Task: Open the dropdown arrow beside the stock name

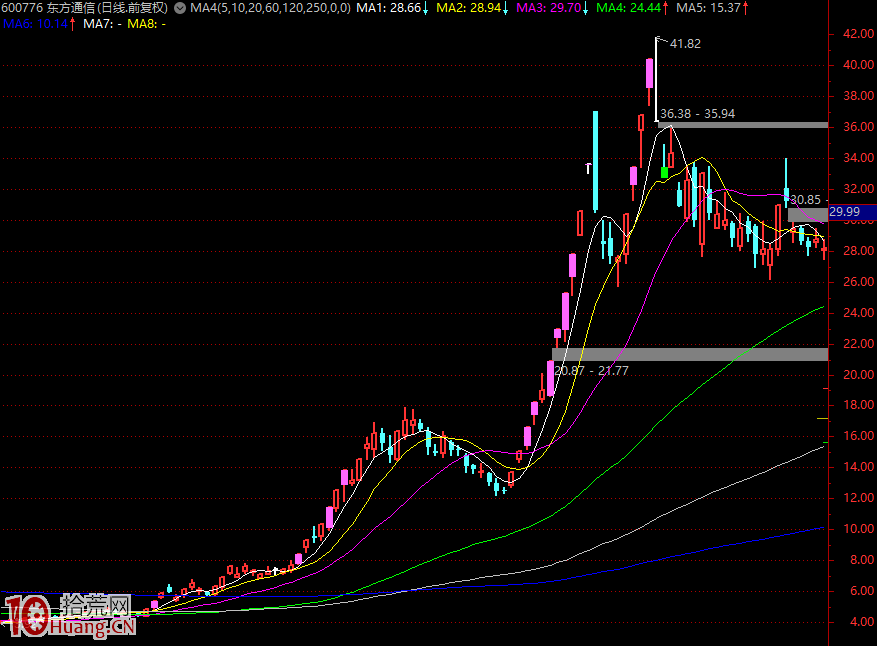Action: click(x=179, y=8)
